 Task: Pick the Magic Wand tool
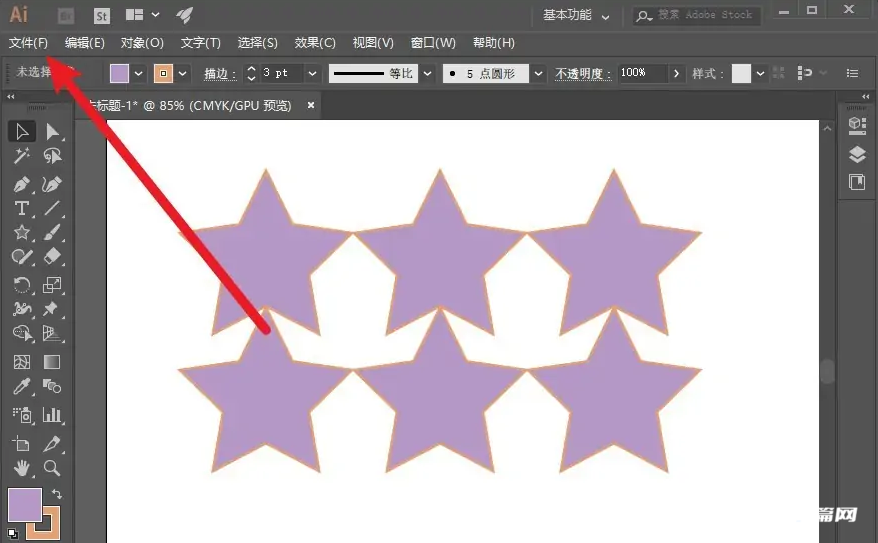22,156
